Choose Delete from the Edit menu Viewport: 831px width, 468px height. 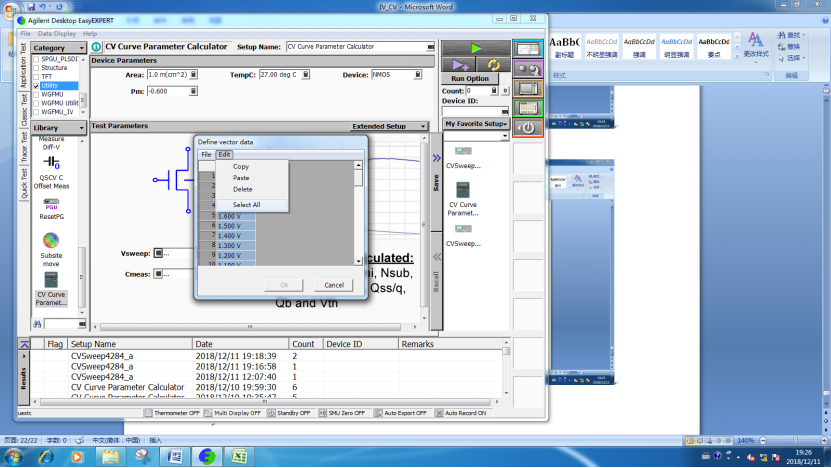click(242, 189)
